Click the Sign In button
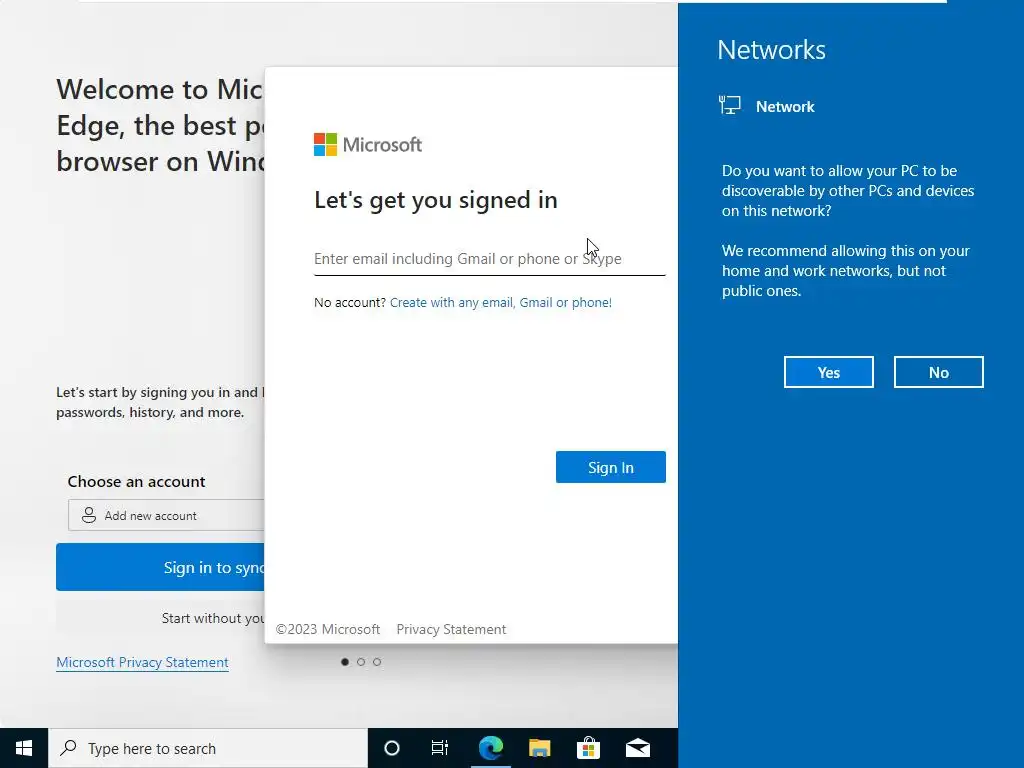Screen dimensions: 1024x768 pos(611,467)
